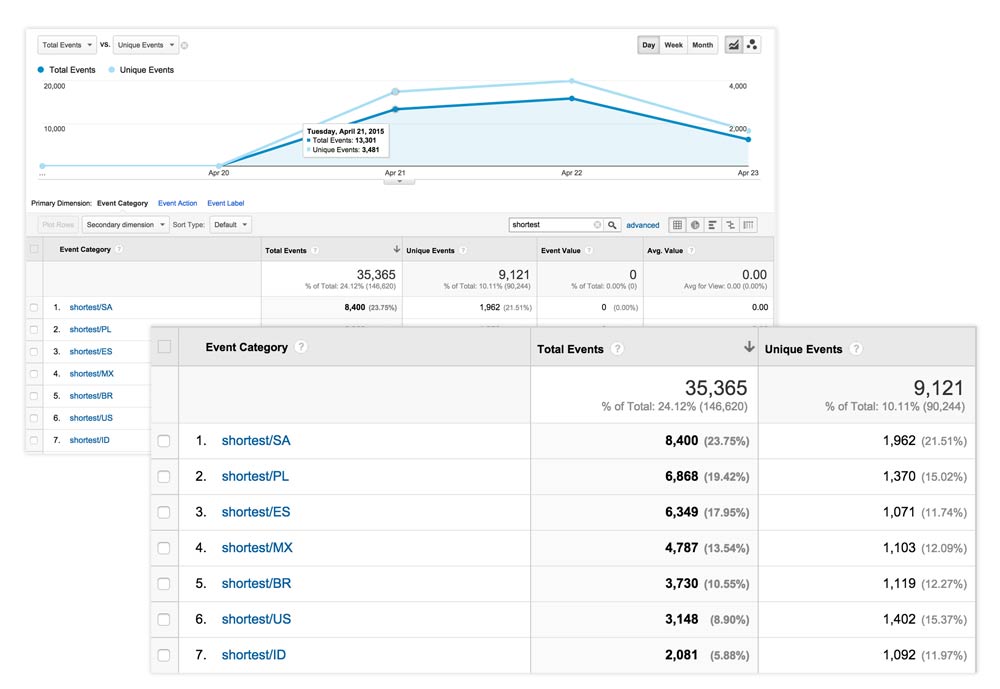The image size is (1000, 689).
Task: Click the search magnifier button
Action: 613,225
